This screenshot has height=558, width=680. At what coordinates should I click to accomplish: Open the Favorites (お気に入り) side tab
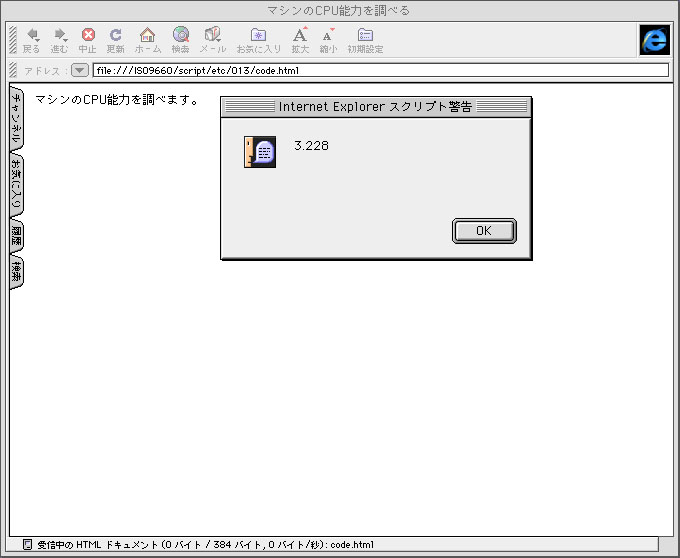[x=16, y=185]
